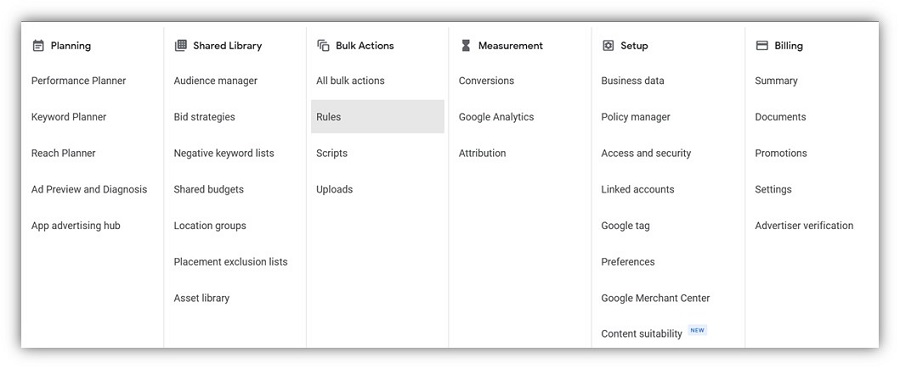Go to Linked accounts
The image size is (900, 369).
click(638, 189)
